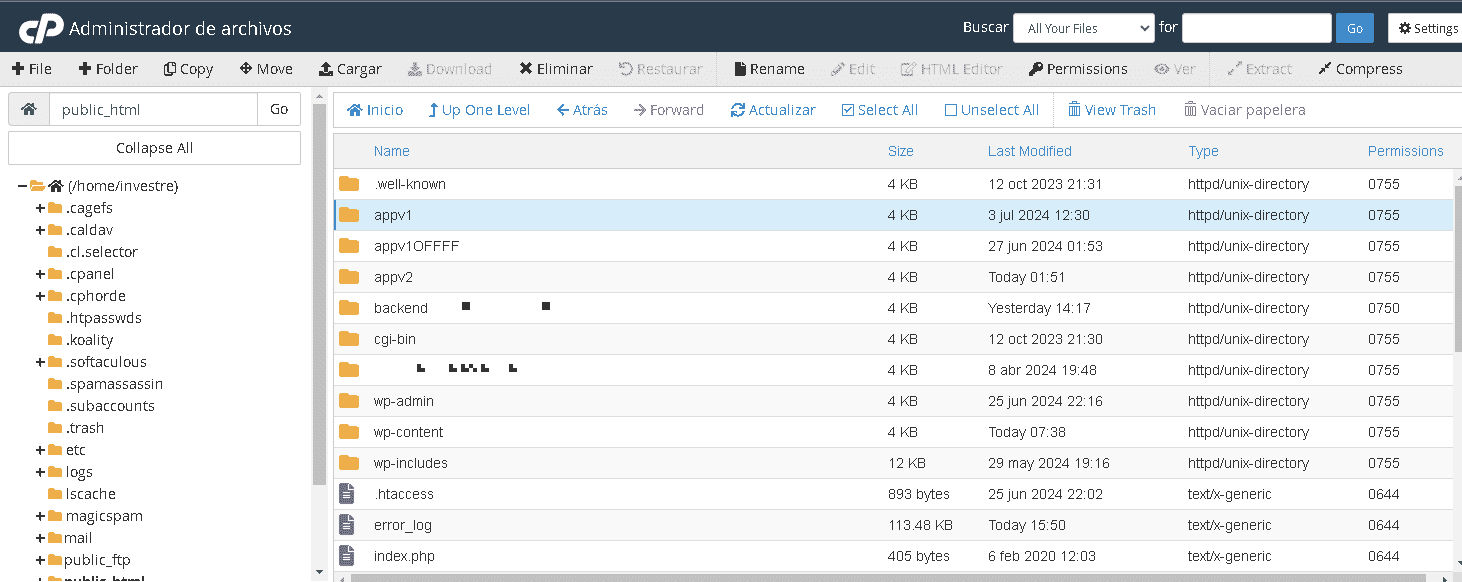This screenshot has height=582, width=1462.
Task: Open the All Your Files search dropdown
Action: pyautogui.click(x=1084, y=28)
